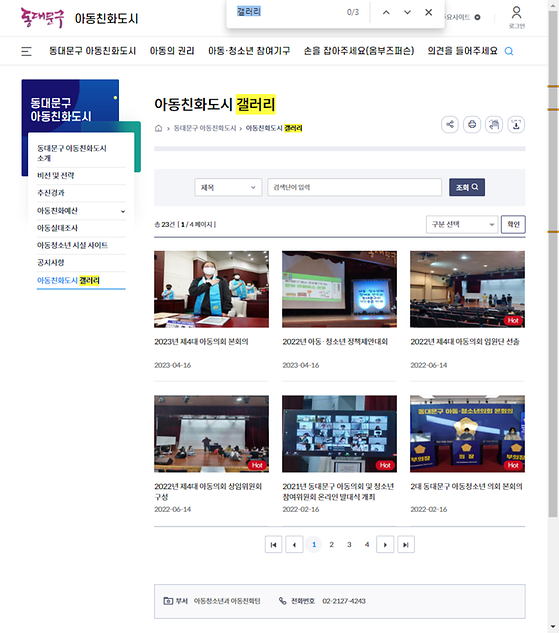Open title link 2022년 제4대 아동의회 임원단 선출
This screenshot has height=633, width=559.
coord(465,342)
